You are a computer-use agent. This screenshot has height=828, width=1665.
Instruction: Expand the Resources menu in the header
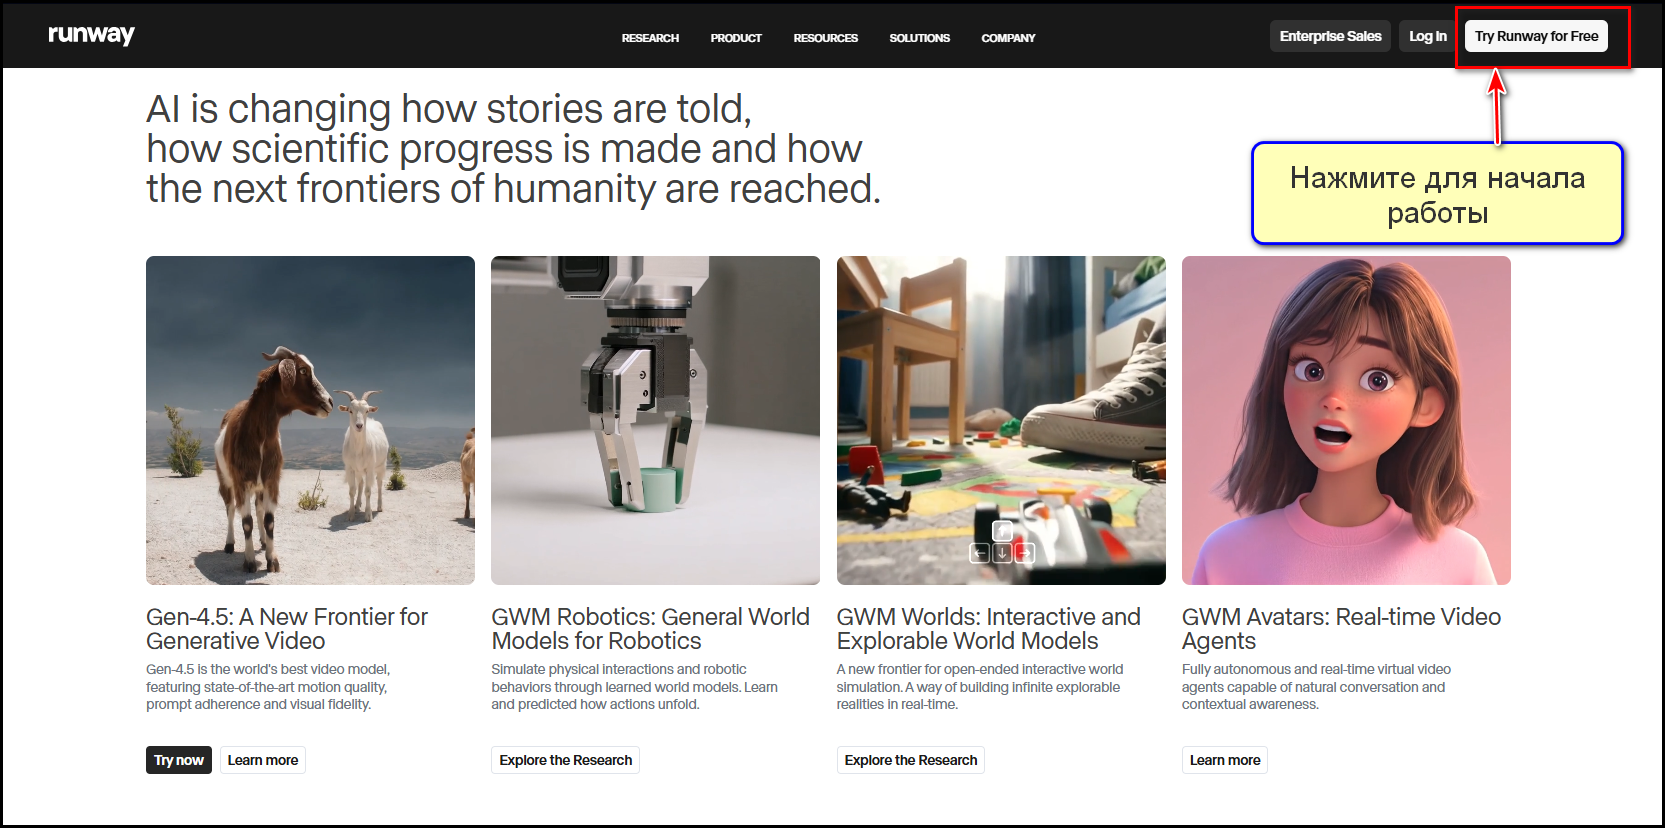[825, 38]
